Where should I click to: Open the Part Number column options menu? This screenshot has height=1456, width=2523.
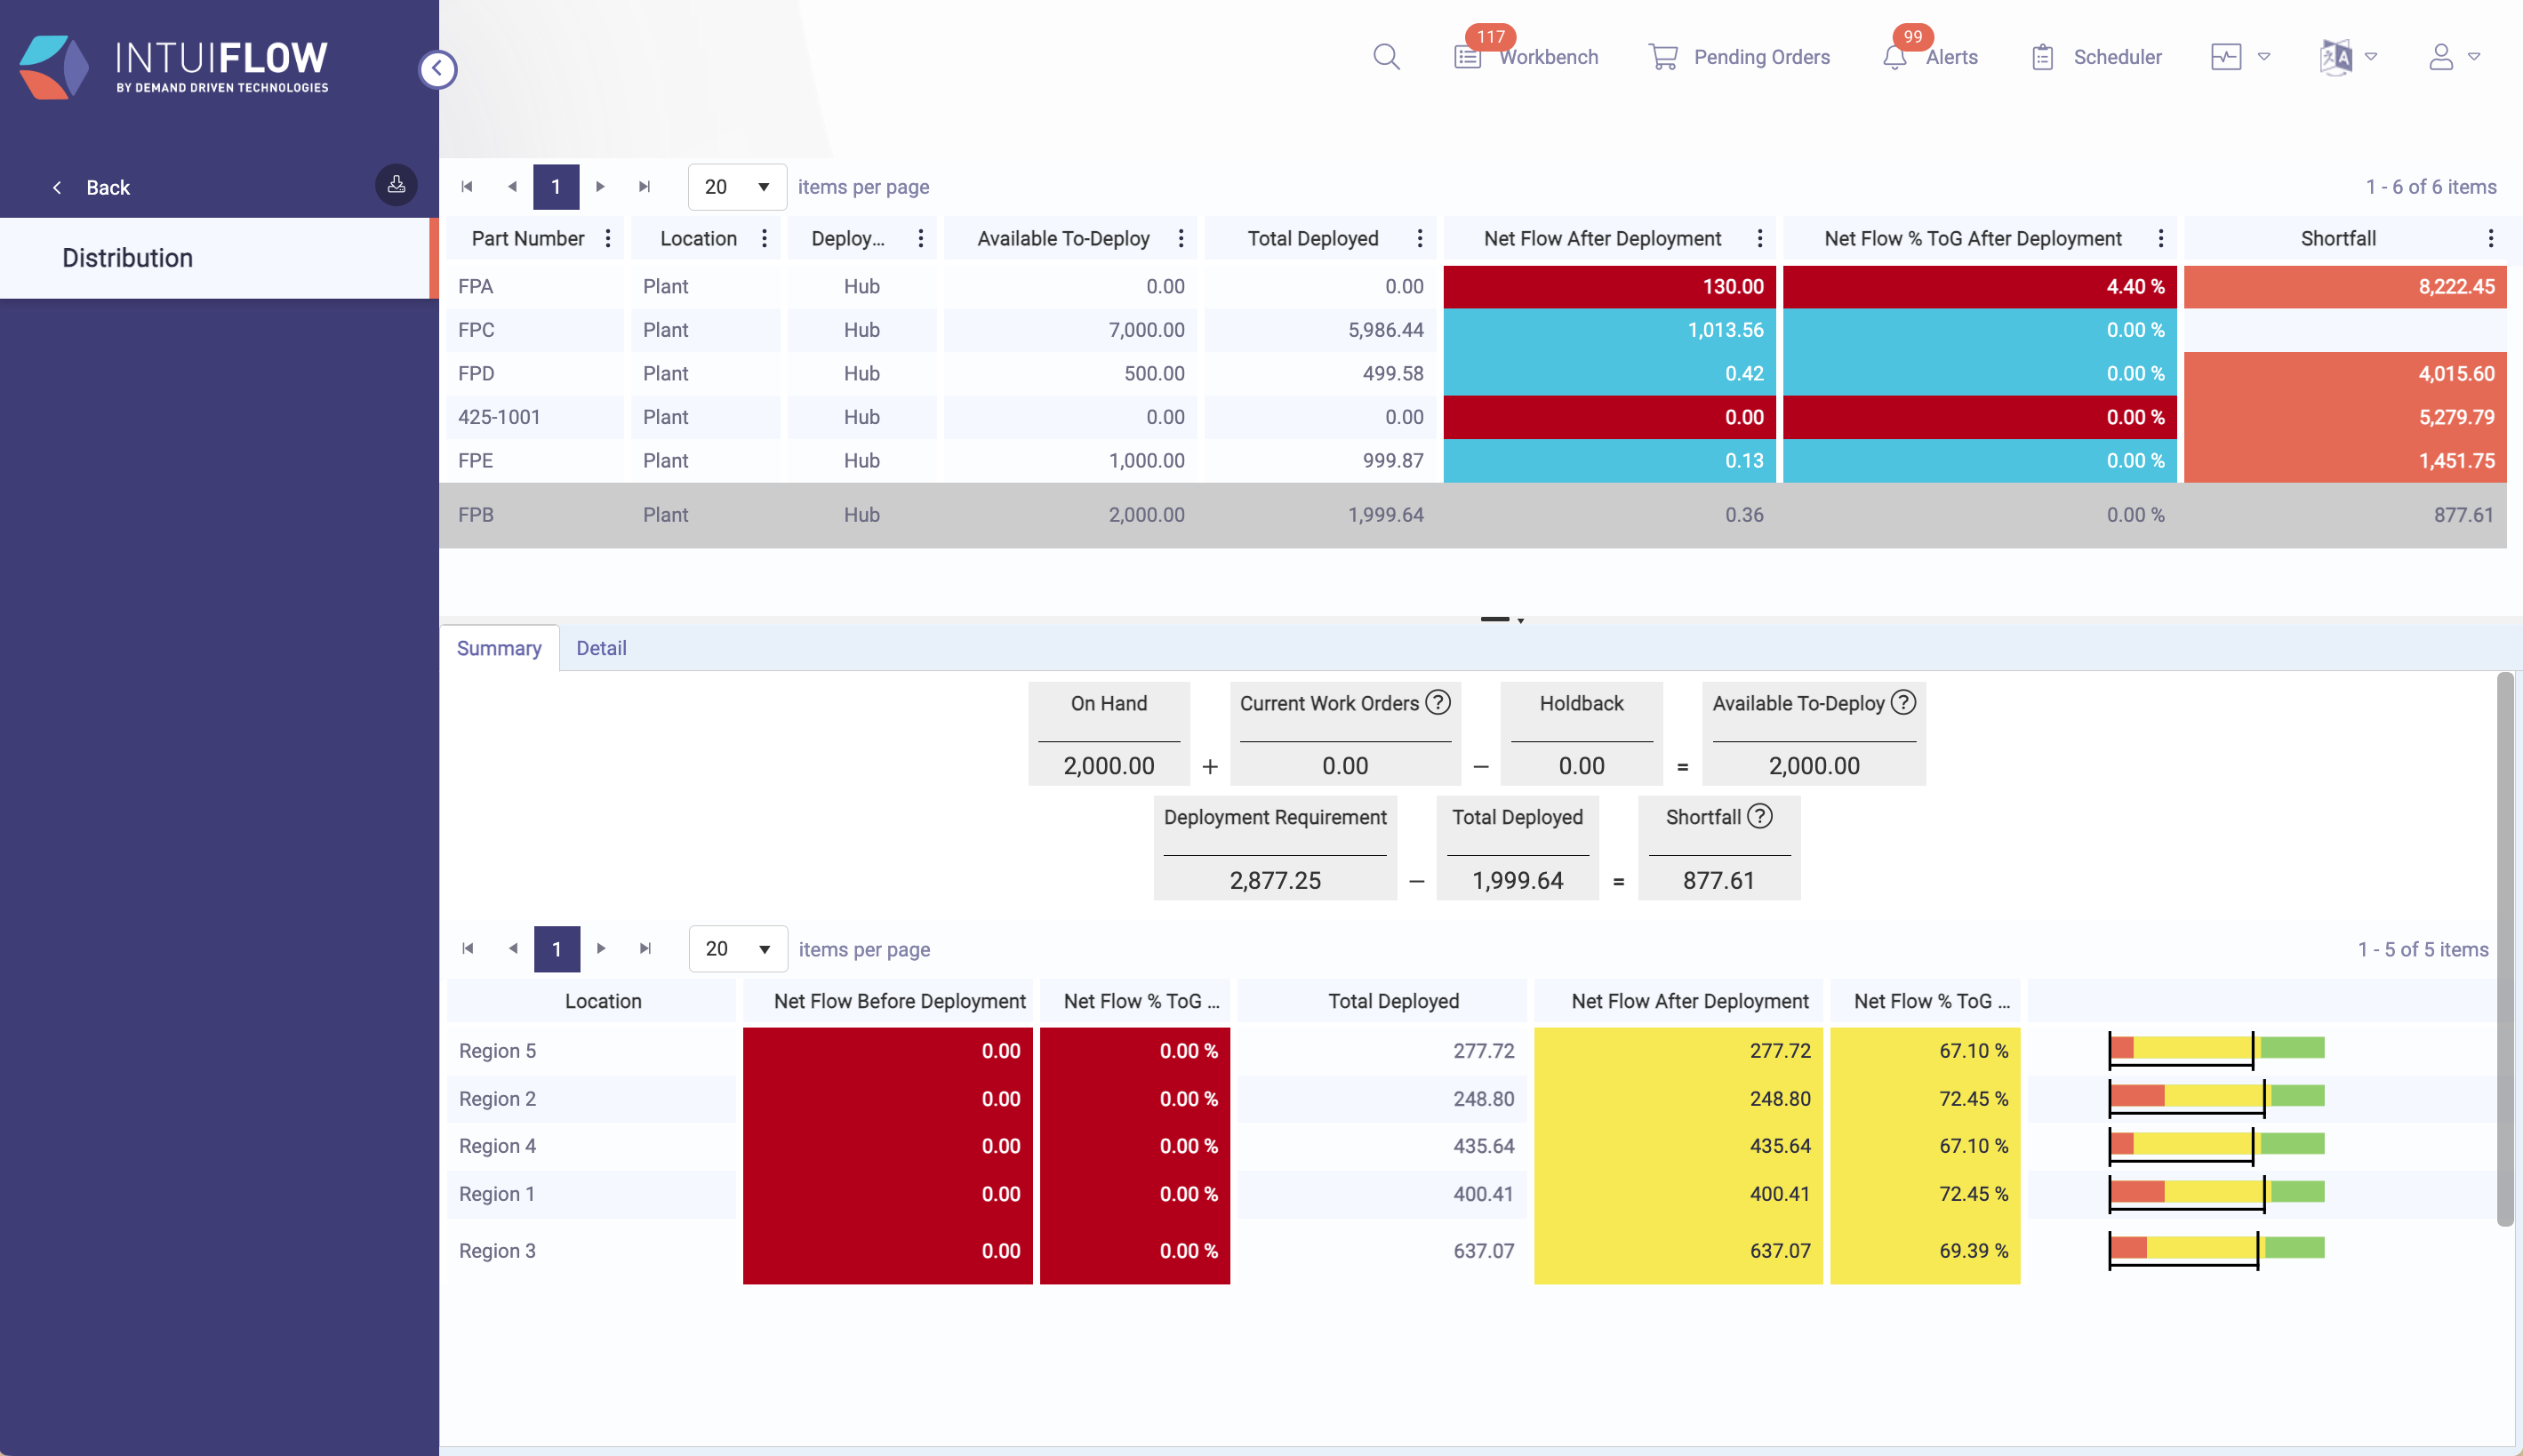[x=607, y=238]
